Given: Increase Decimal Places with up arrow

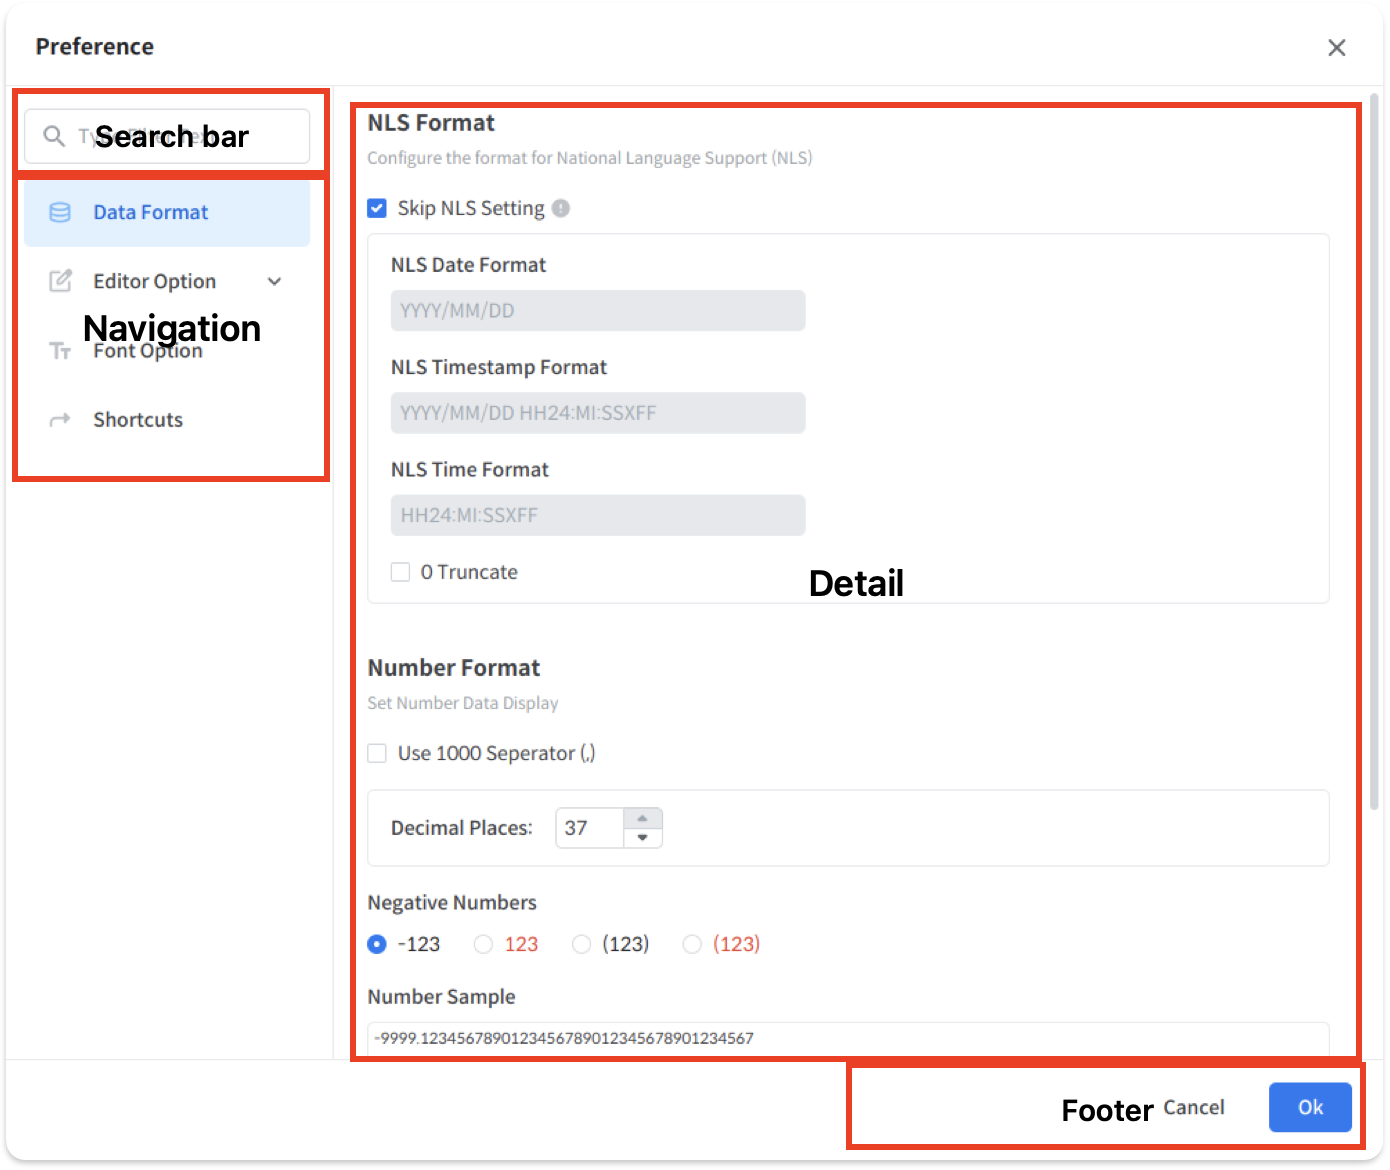Looking at the screenshot, I should pos(642,818).
